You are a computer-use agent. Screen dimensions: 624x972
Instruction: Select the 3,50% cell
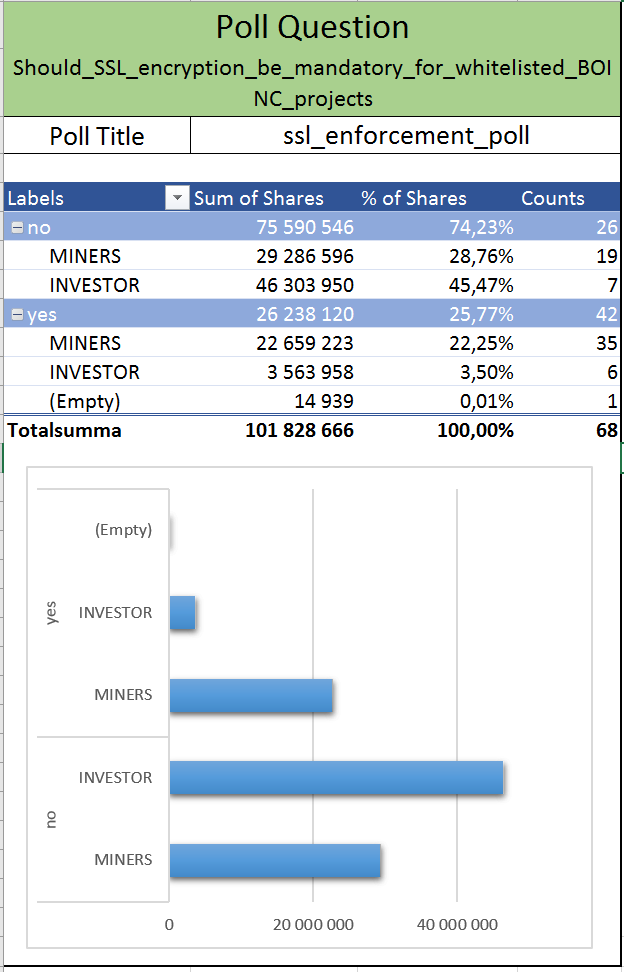coord(487,372)
